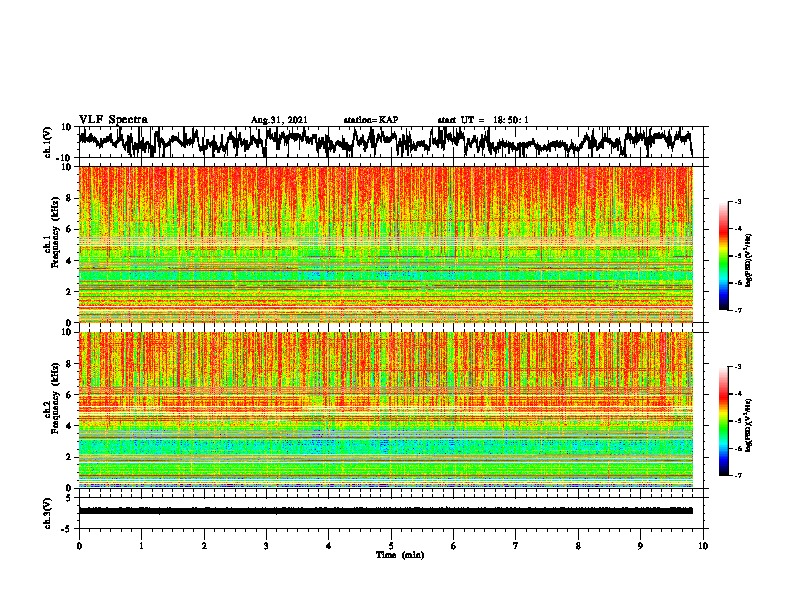Pick the ch.2 spectrogram color scale bar
The image size is (792, 612).
[x=723, y=421]
